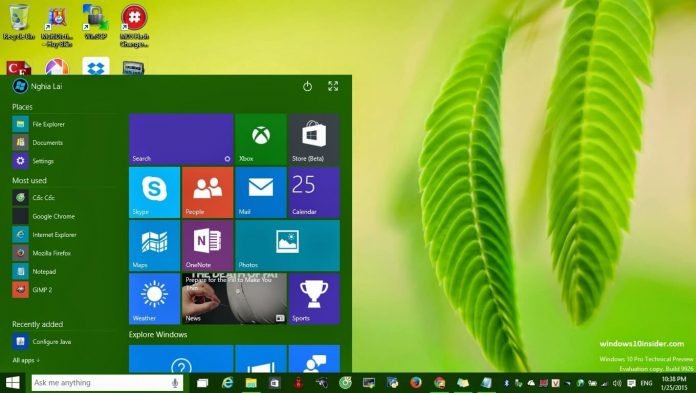Click the microphone icon in search box
Screen dimensions: 696x393
pyautogui.click(x=175, y=383)
